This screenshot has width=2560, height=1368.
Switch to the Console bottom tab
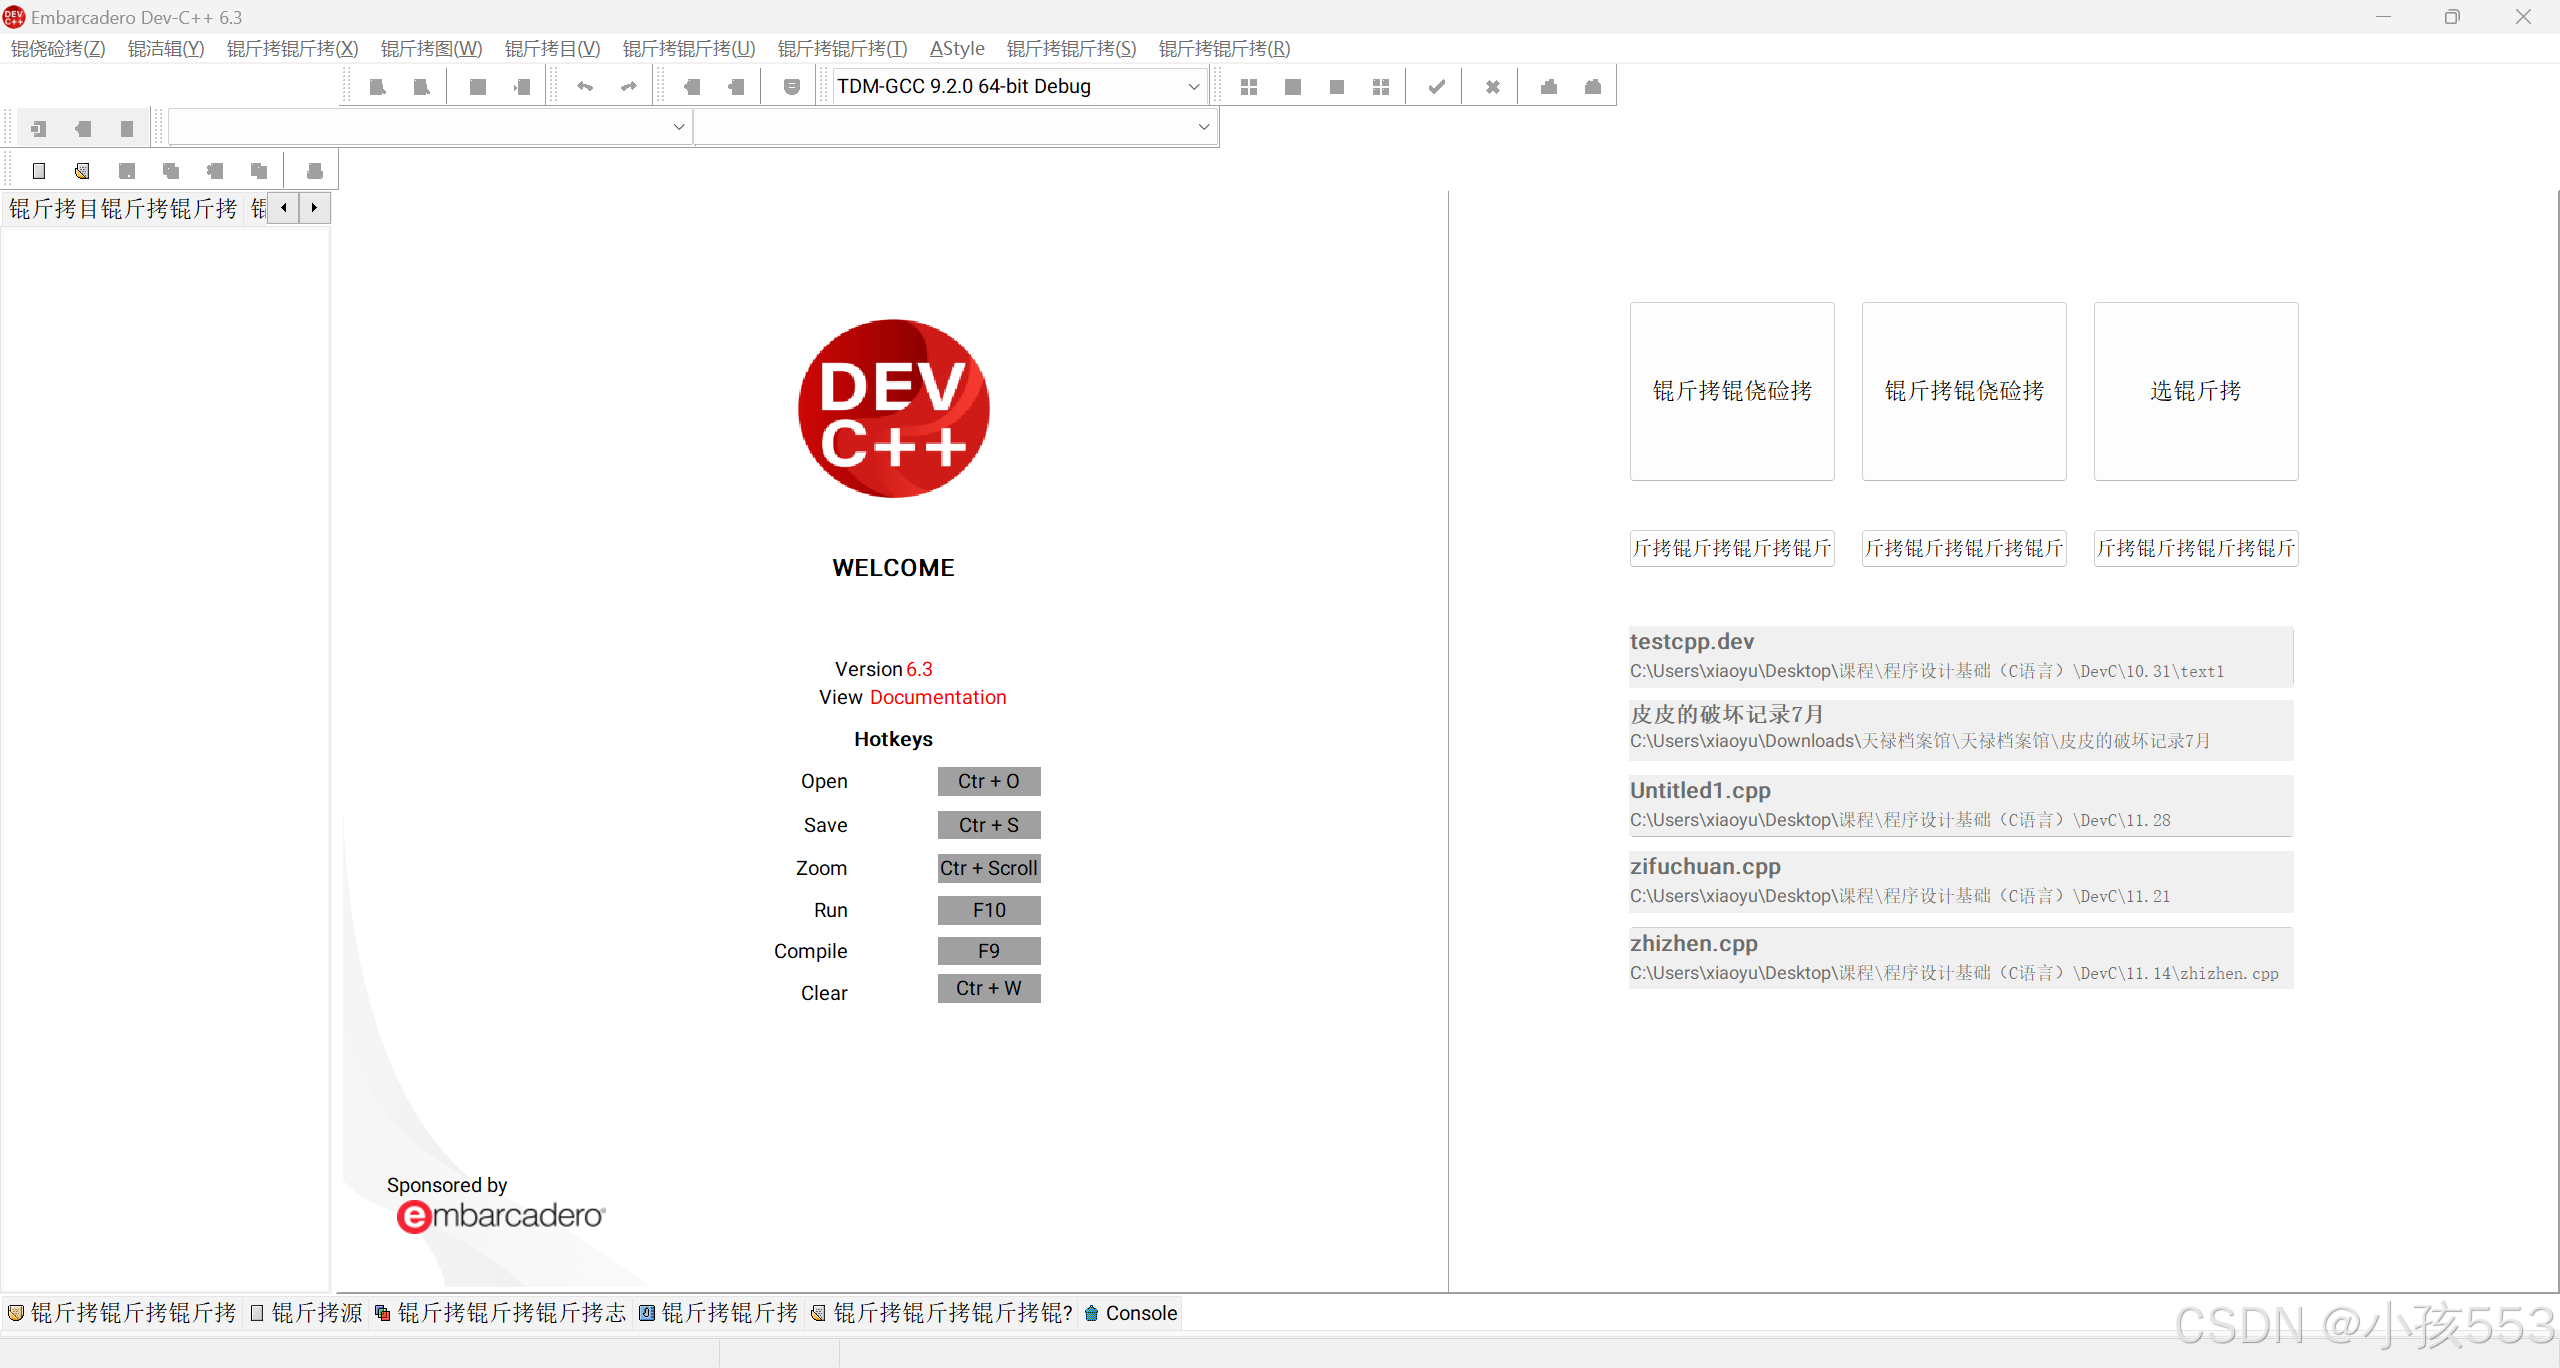(1131, 1313)
